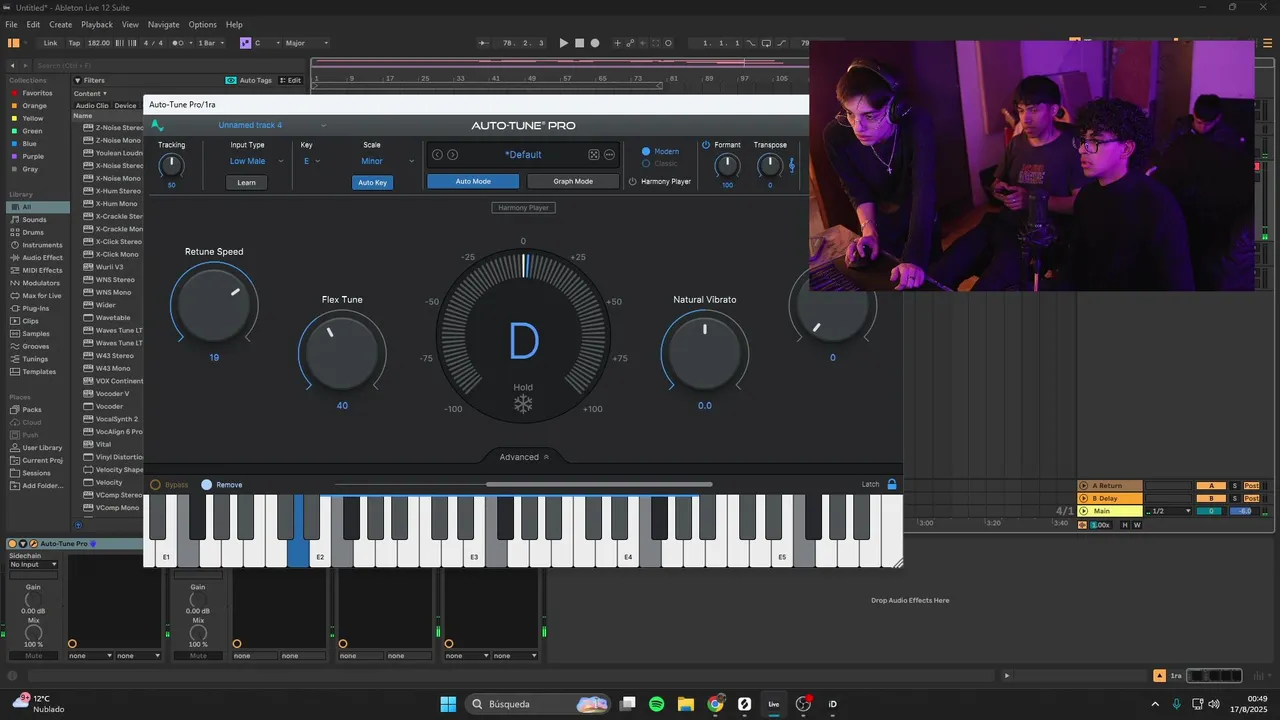This screenshot has height=720, width=1280.
Task: Click the A Return track name
Action: (1108, 486)
